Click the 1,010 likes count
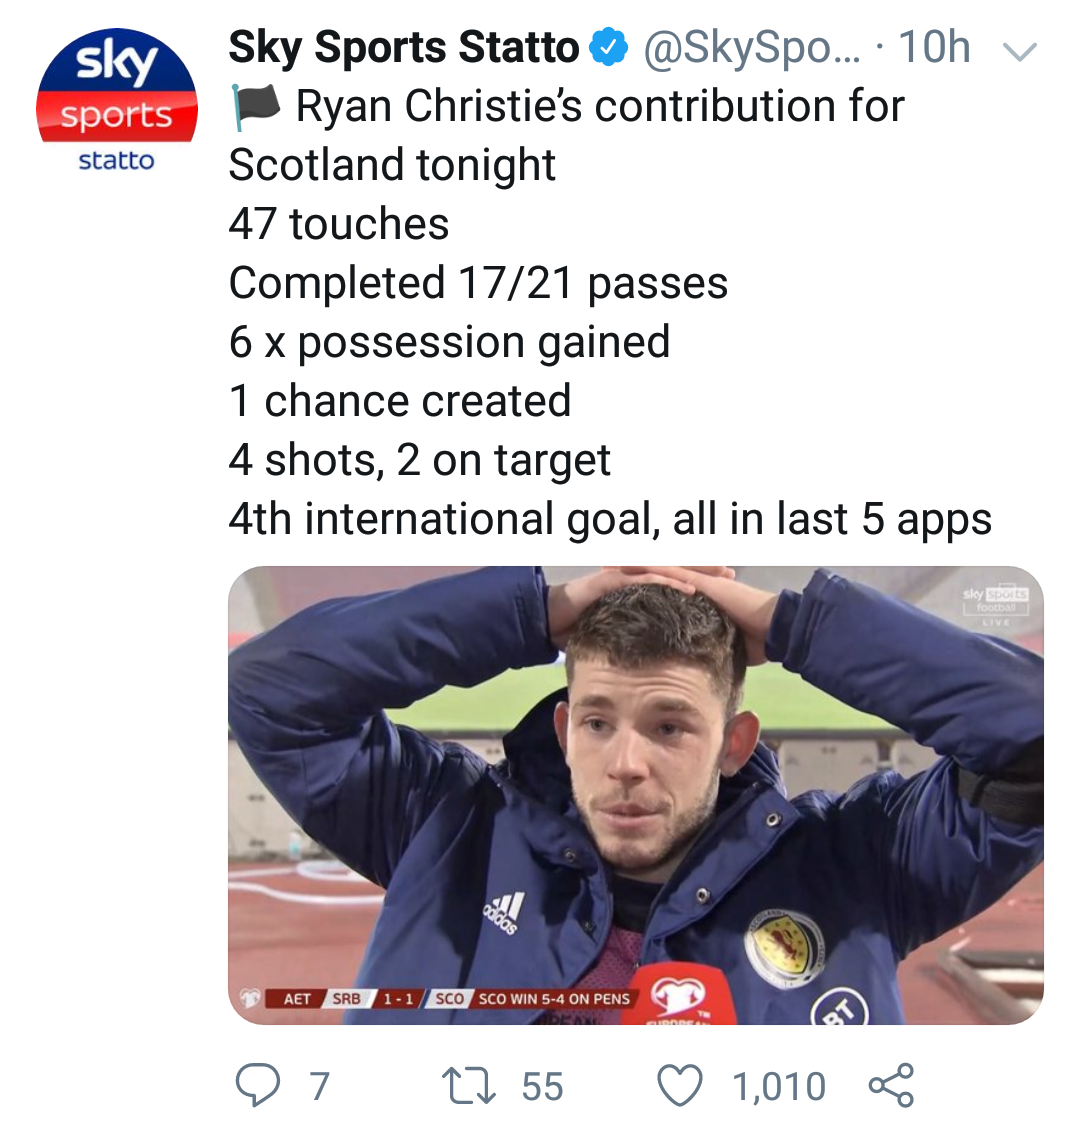The width and height of the screenshot is (1080, 1136). pos(779,1086)
